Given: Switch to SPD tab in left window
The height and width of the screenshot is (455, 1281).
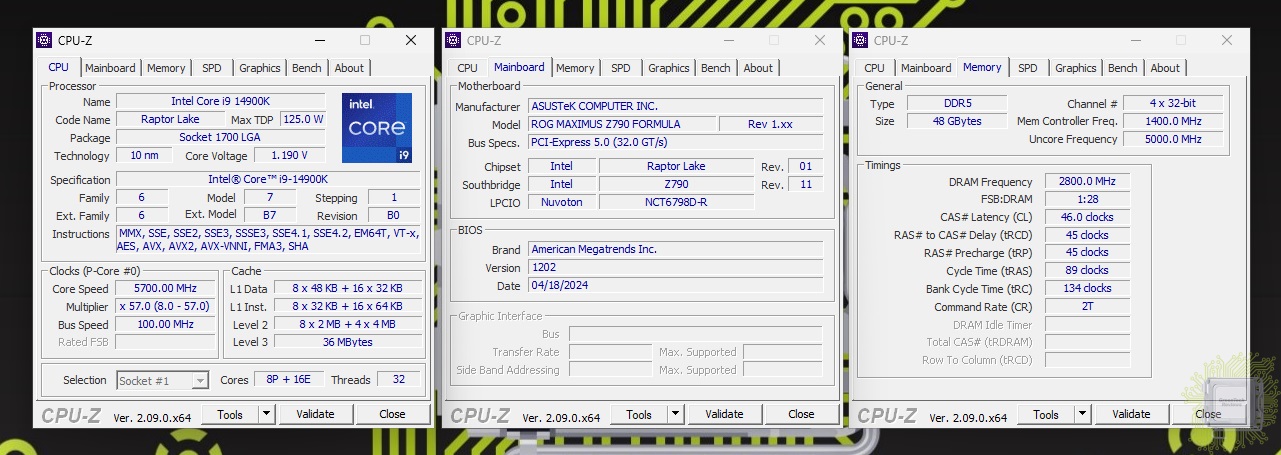Looking at the screenshot, I should [212, 68].
